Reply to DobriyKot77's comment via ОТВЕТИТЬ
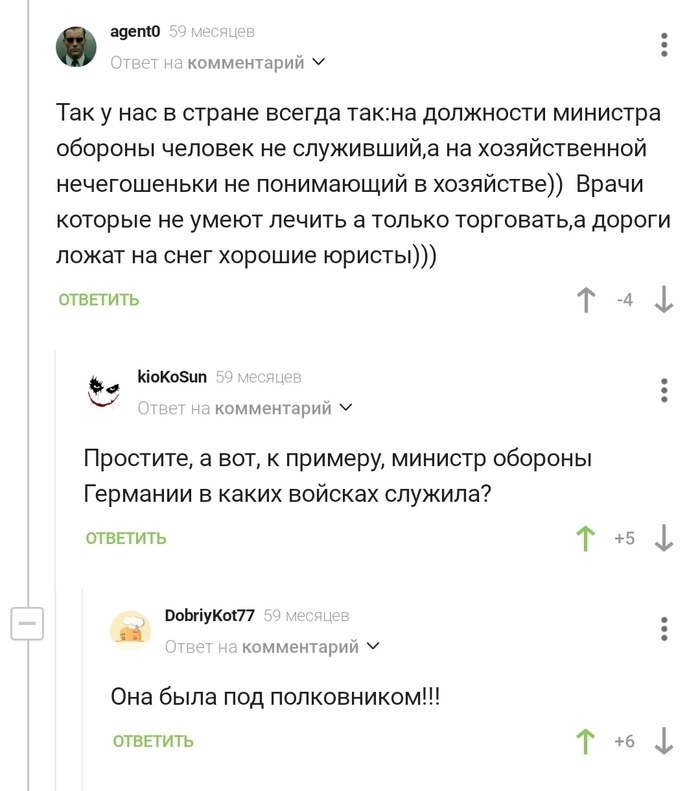This screenshot has width=700, height=791. 153,741
